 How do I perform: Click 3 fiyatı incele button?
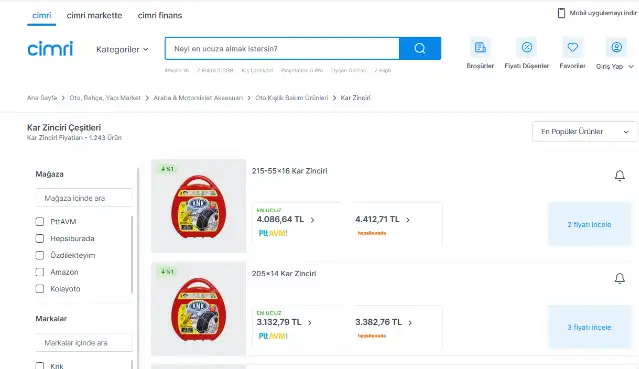tap(589, 327)
